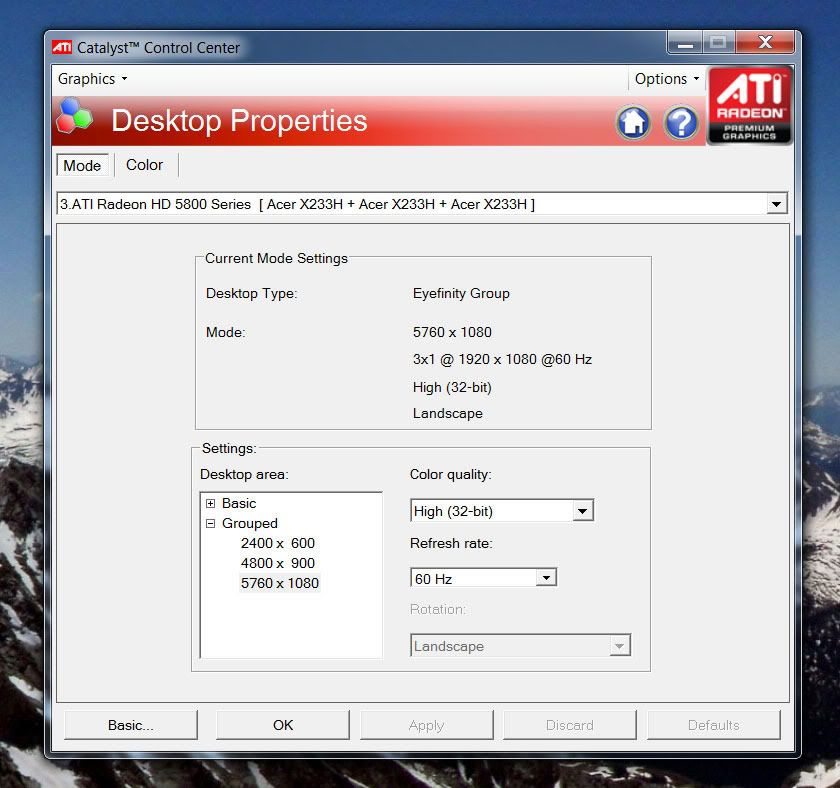This screenshot has height=788, width=840.
Task: Switch to the Color tab
Action: coord(144,165)
